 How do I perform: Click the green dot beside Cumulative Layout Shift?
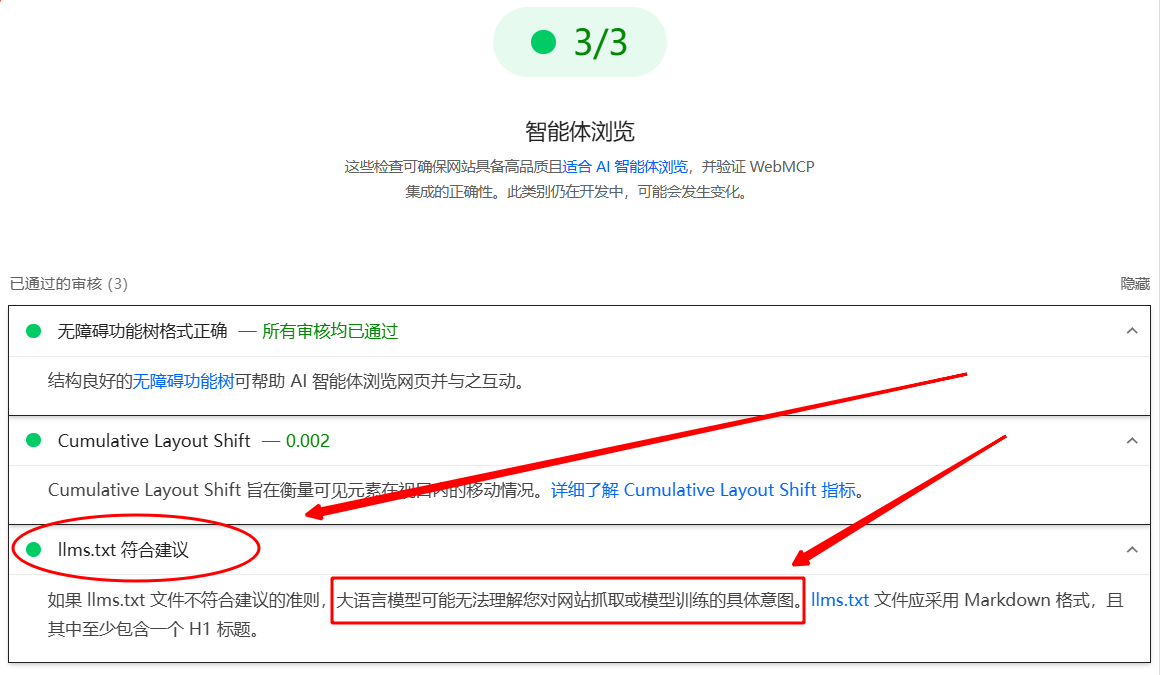click(34, 440)
